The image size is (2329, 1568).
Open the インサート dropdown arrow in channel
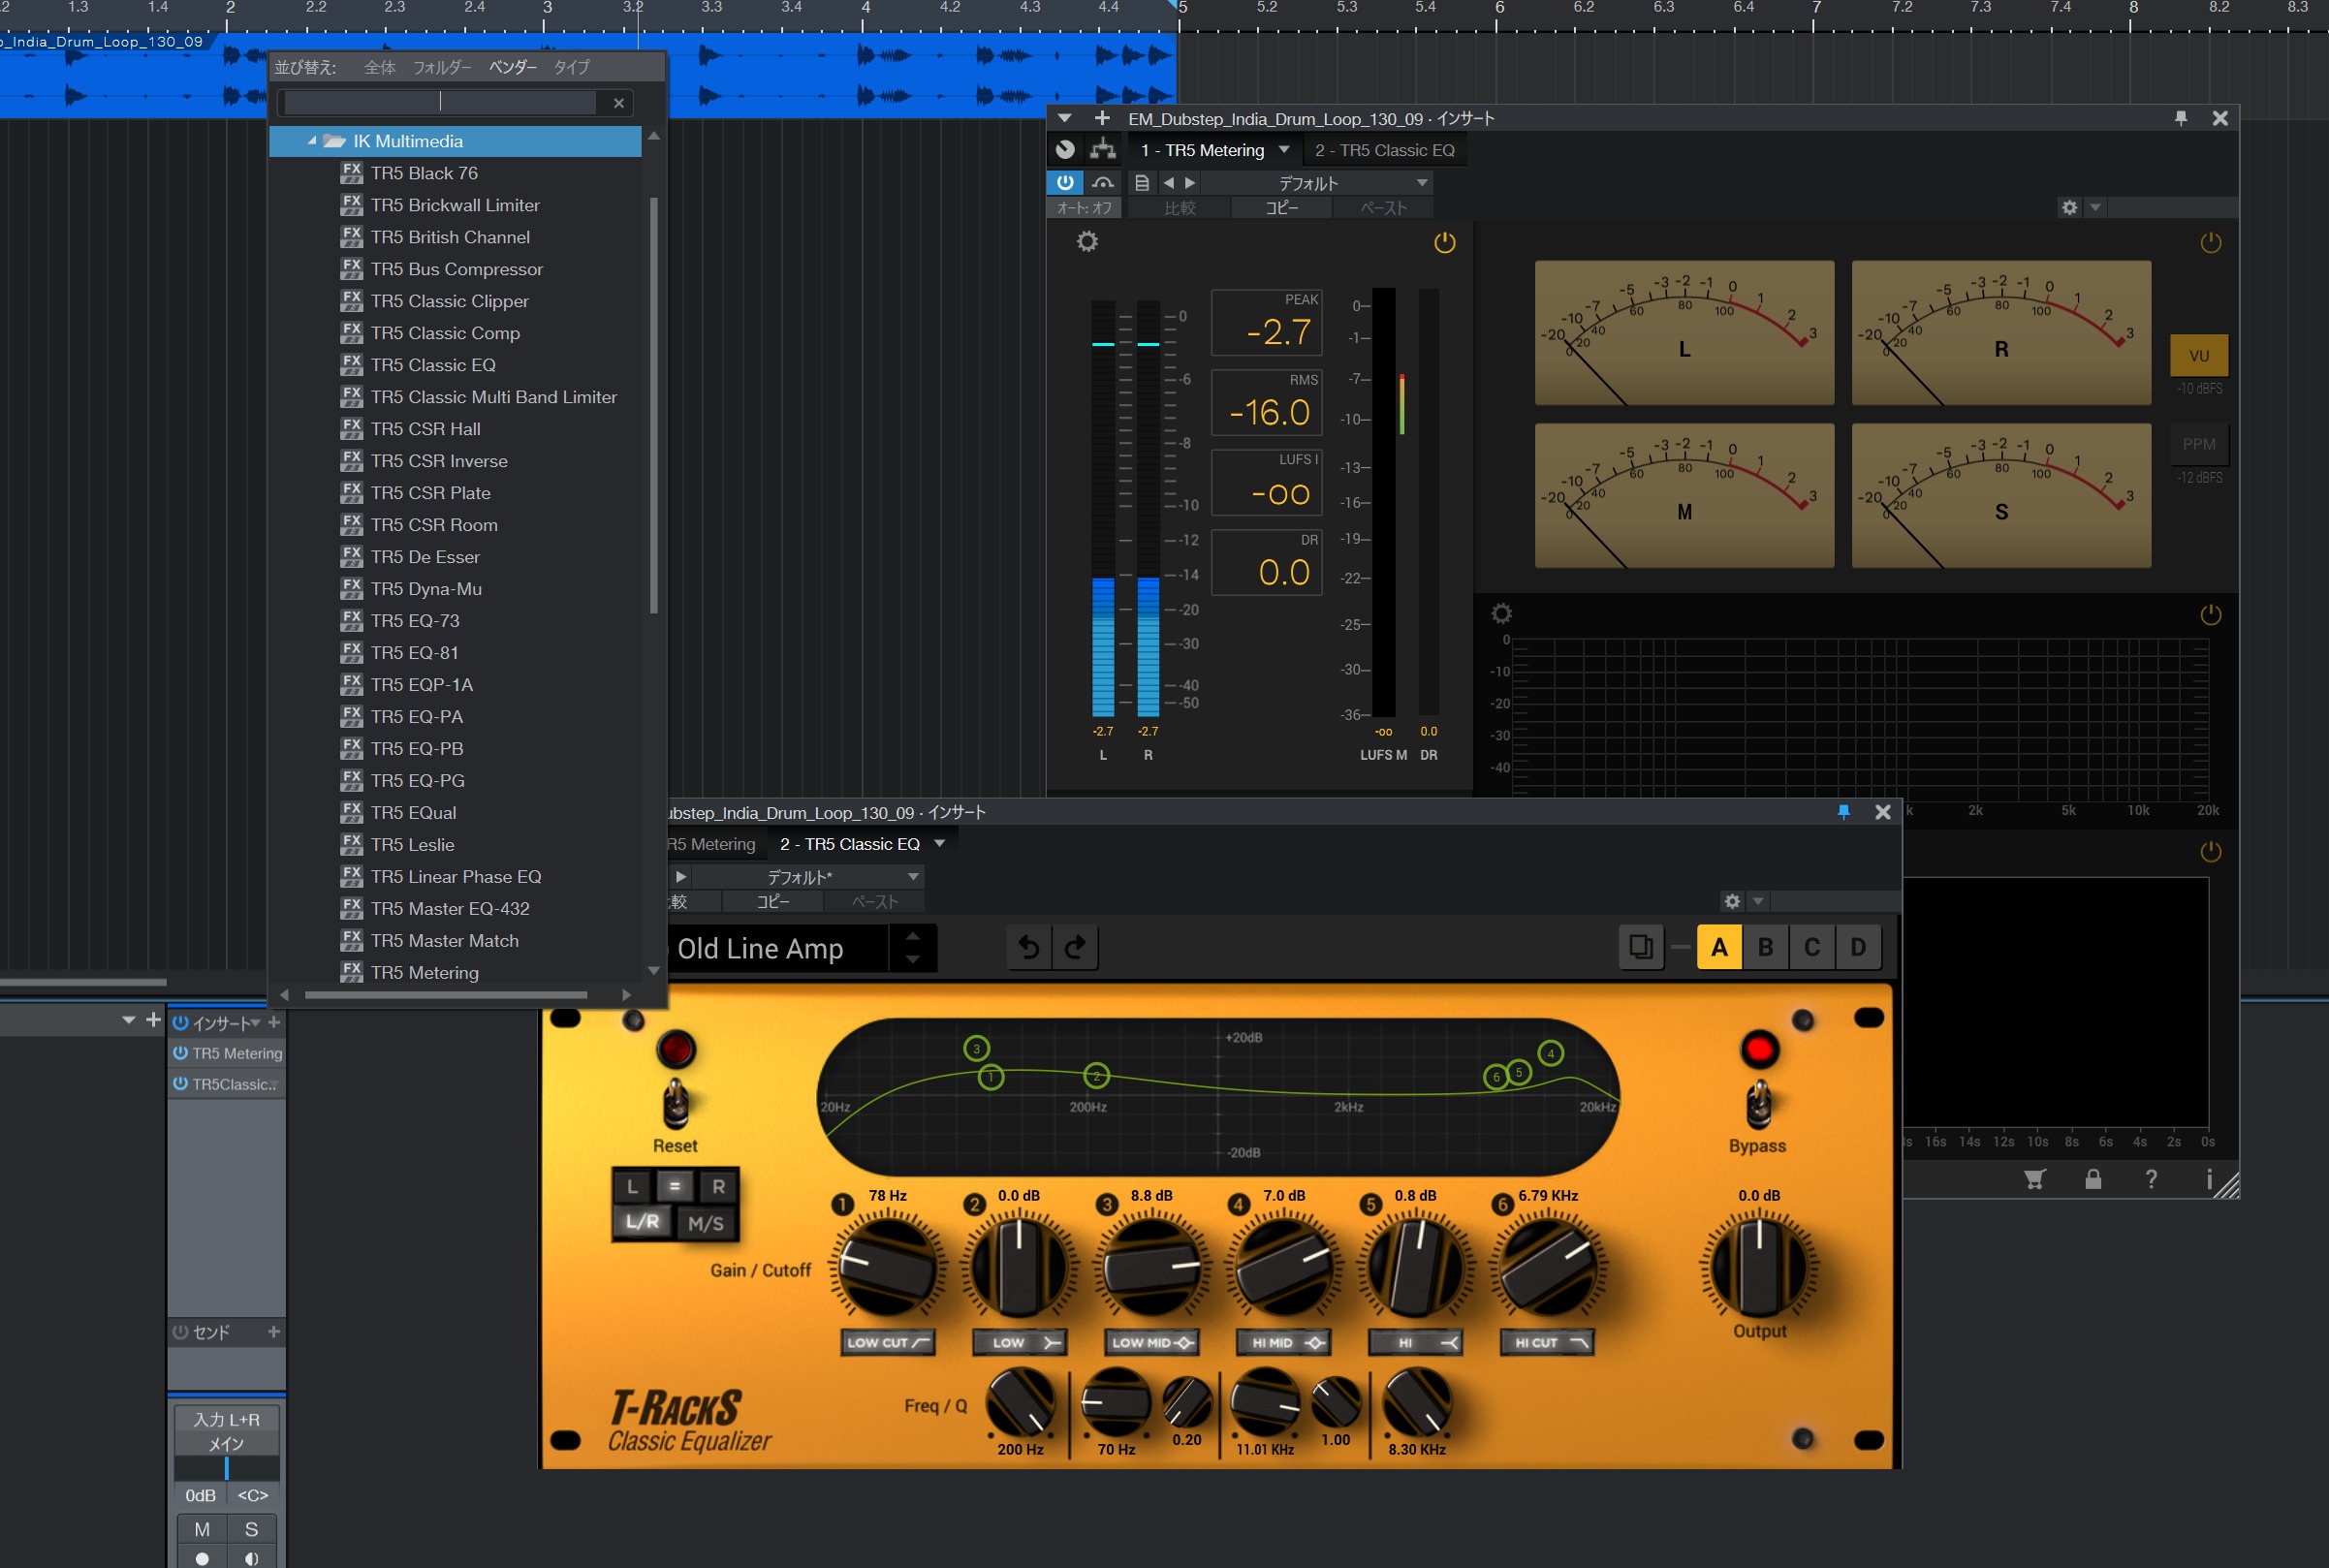point(256,1023)
